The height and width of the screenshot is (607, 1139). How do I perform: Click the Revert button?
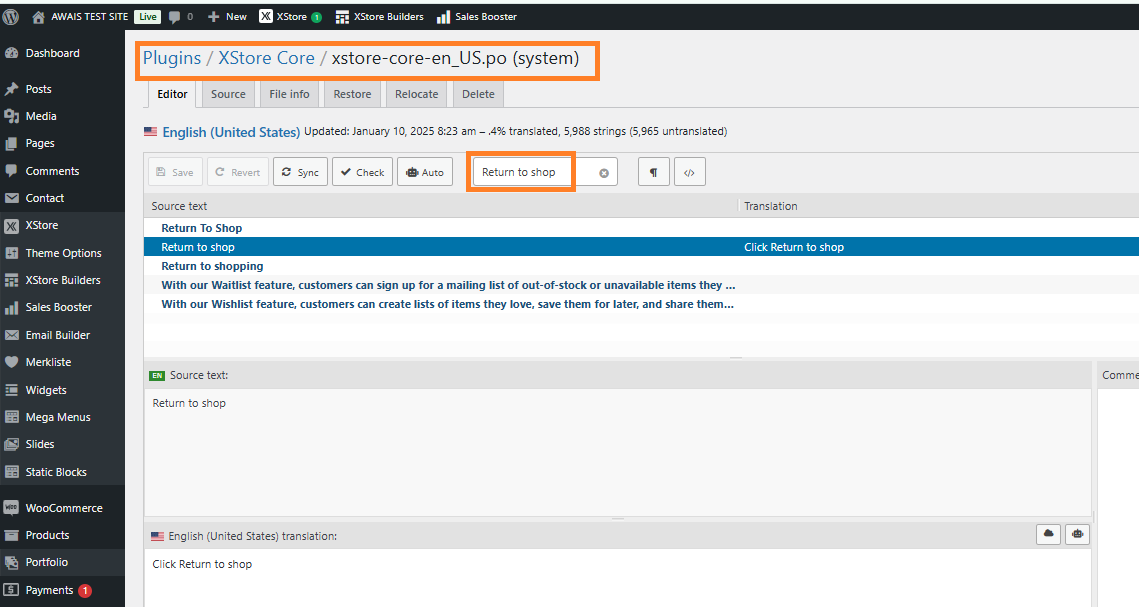point(238,172)
